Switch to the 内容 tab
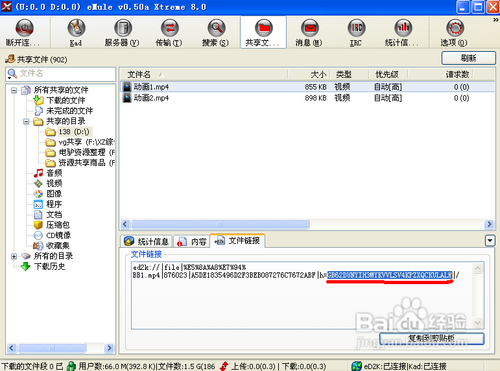 [192, 241]
